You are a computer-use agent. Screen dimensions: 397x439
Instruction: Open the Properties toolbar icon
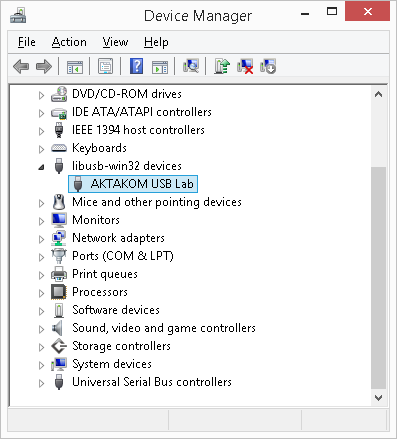(x=106, y=66)
